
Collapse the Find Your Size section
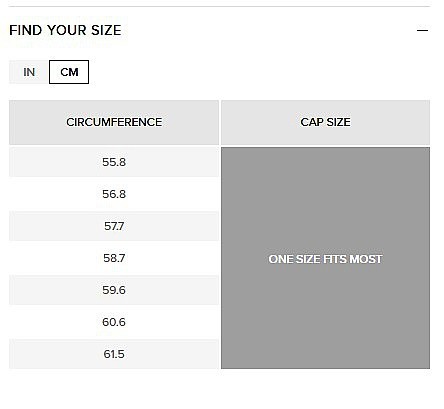(422, 30)
